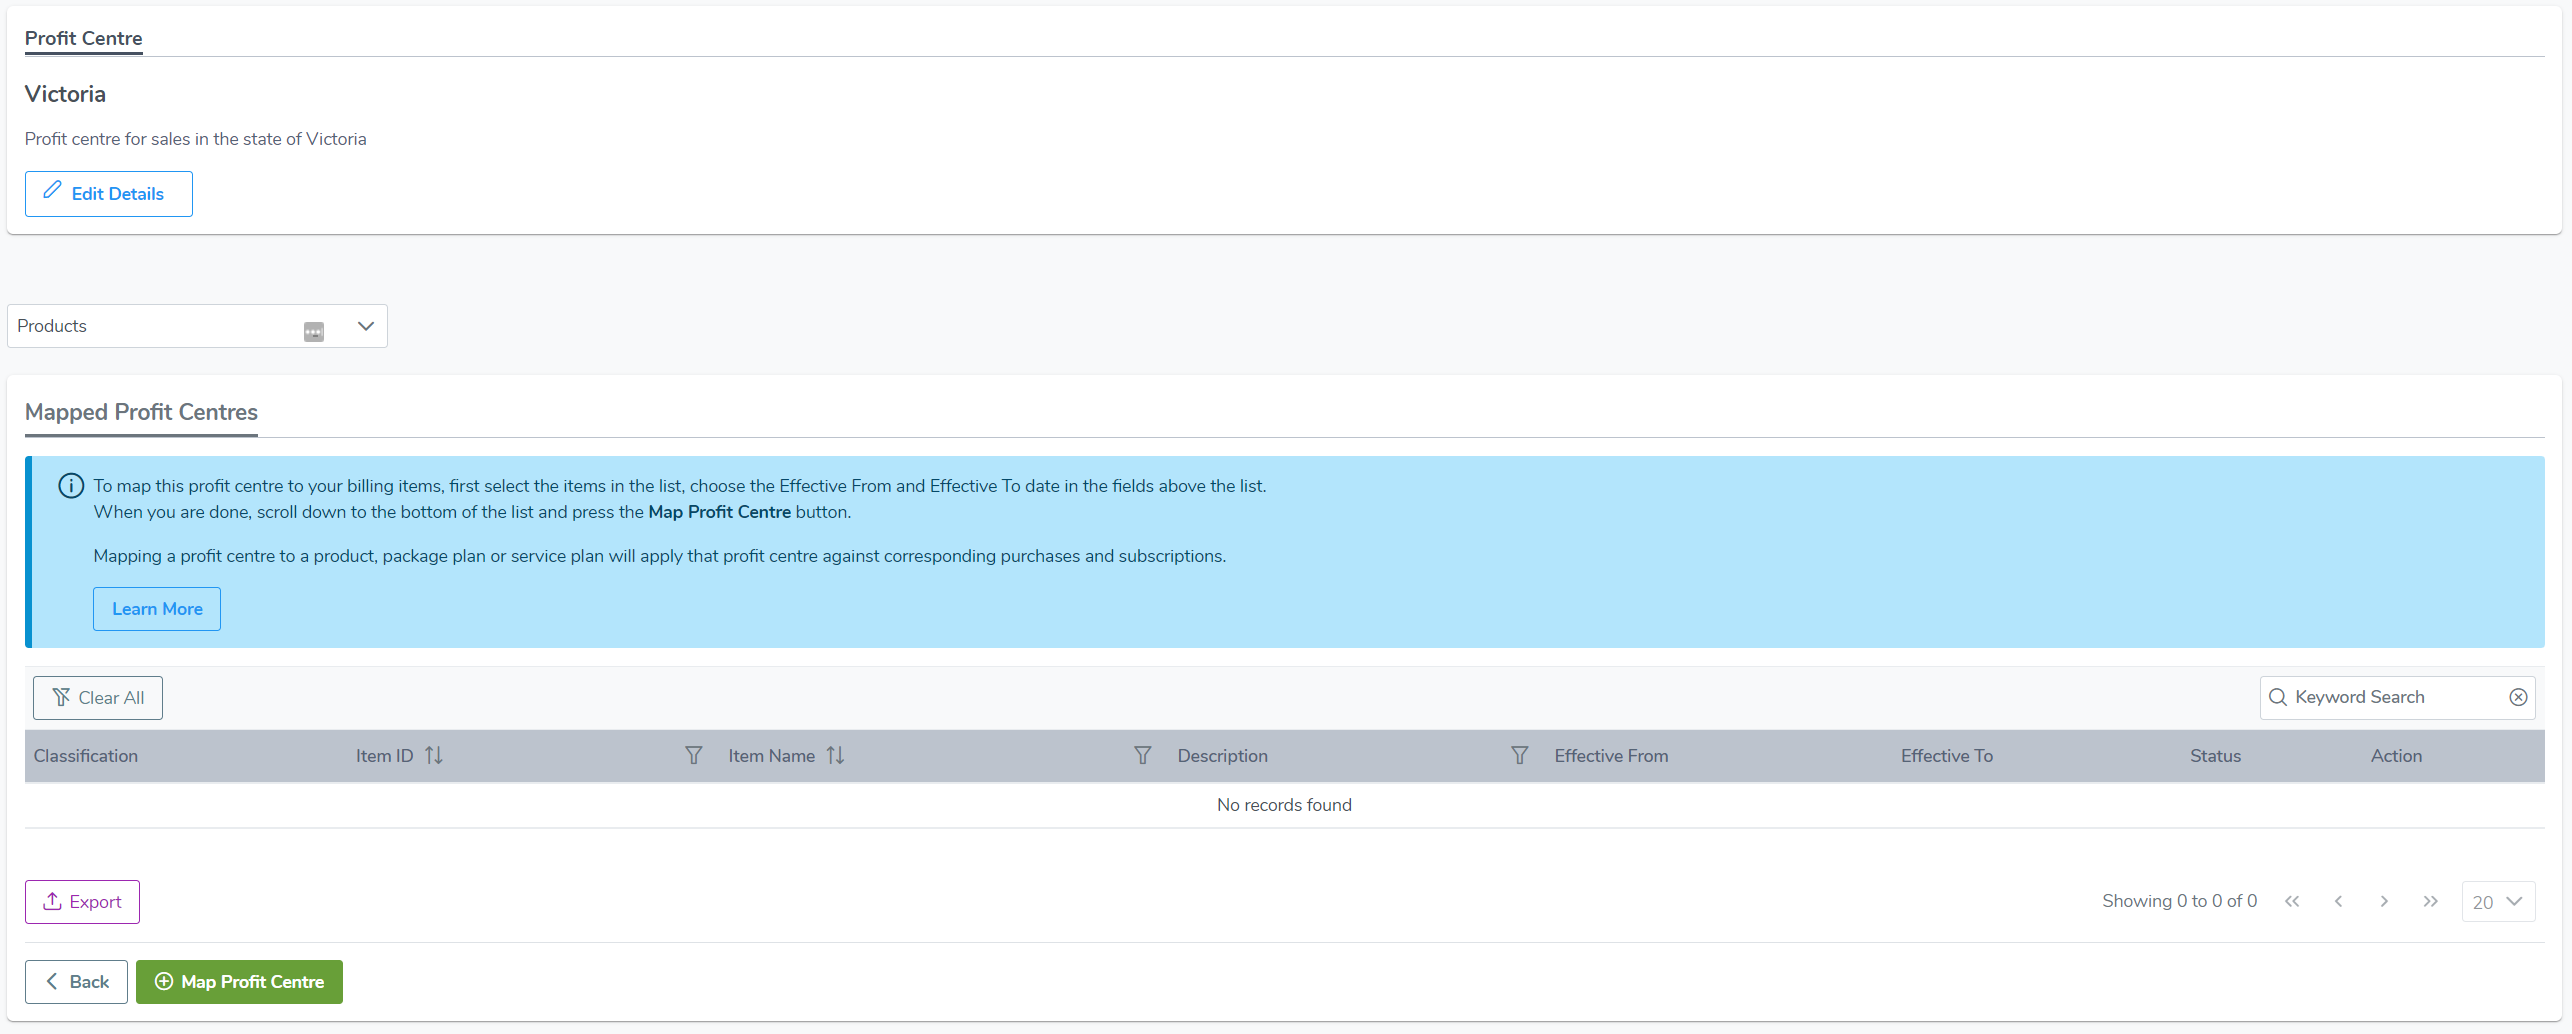2572x1034 pixels.
Task: Go to the next page of results
Action: 2384,902
